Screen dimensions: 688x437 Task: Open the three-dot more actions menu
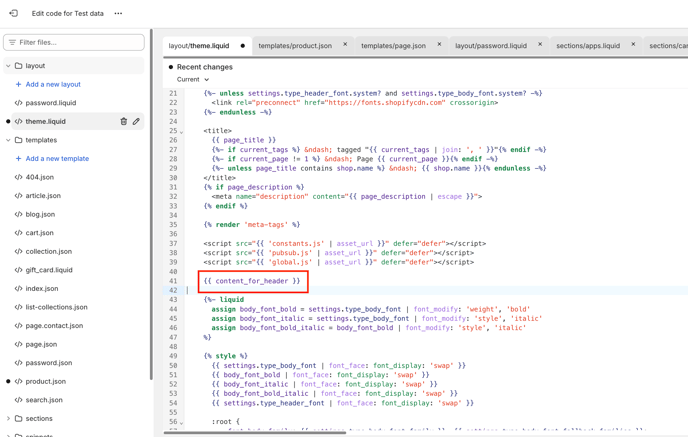click(118, 13)
